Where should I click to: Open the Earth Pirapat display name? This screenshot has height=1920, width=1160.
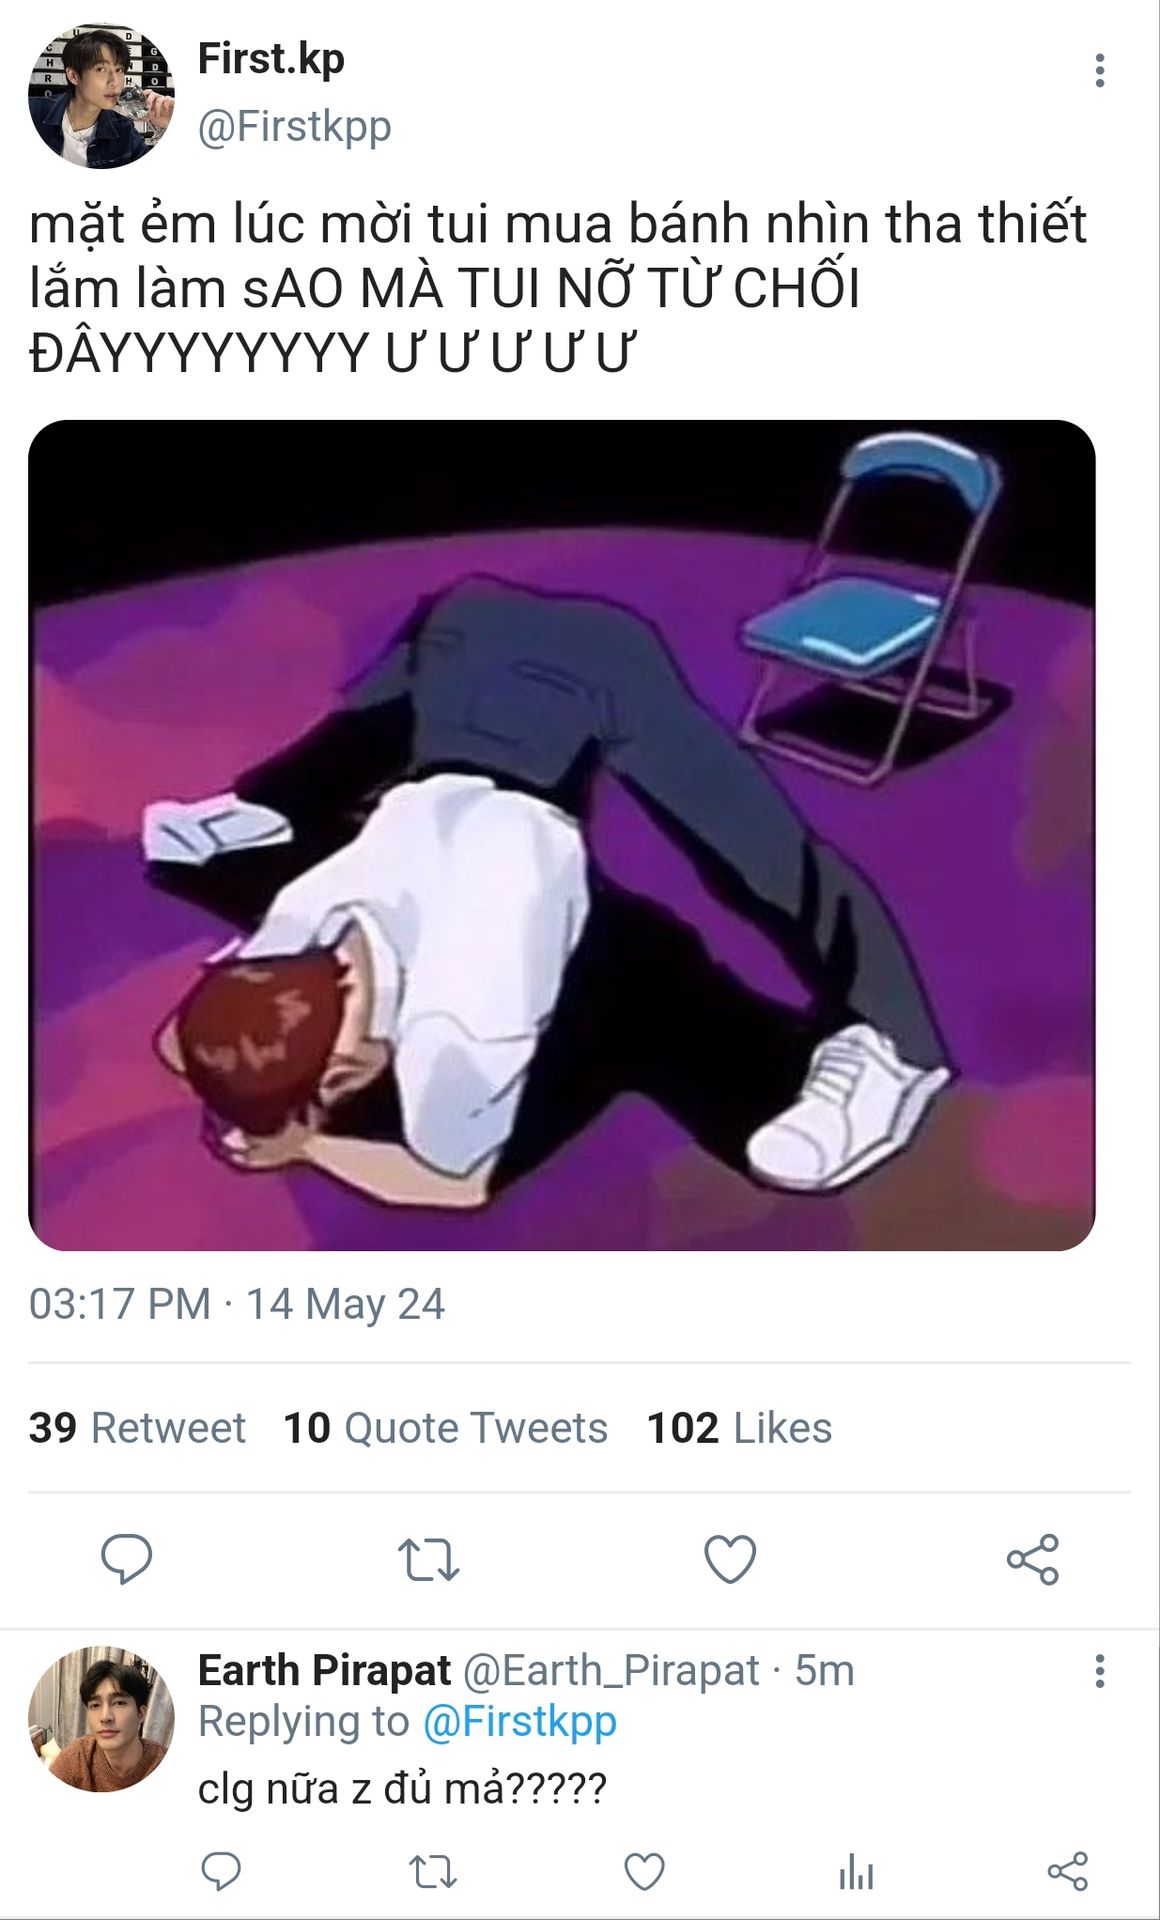[x=324, y=1671]
